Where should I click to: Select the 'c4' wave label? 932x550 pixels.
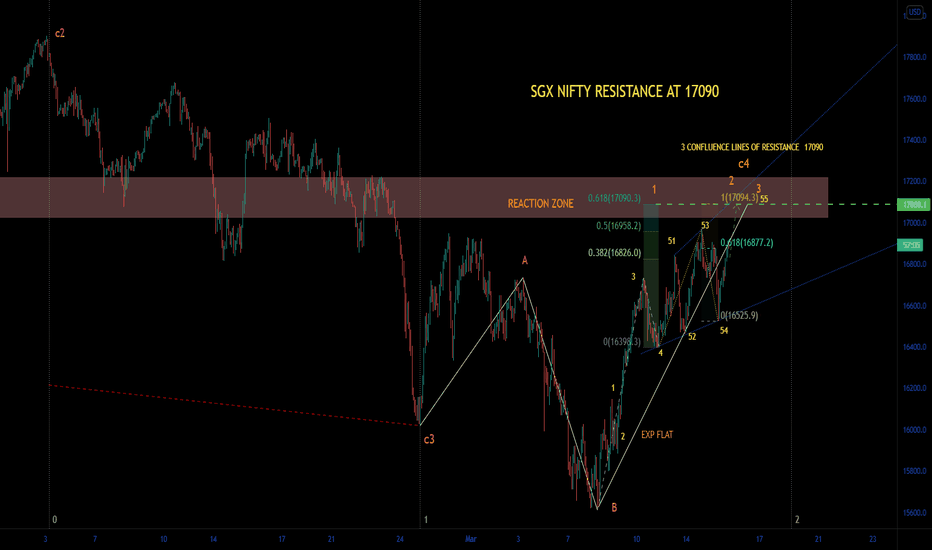point(744,164)
